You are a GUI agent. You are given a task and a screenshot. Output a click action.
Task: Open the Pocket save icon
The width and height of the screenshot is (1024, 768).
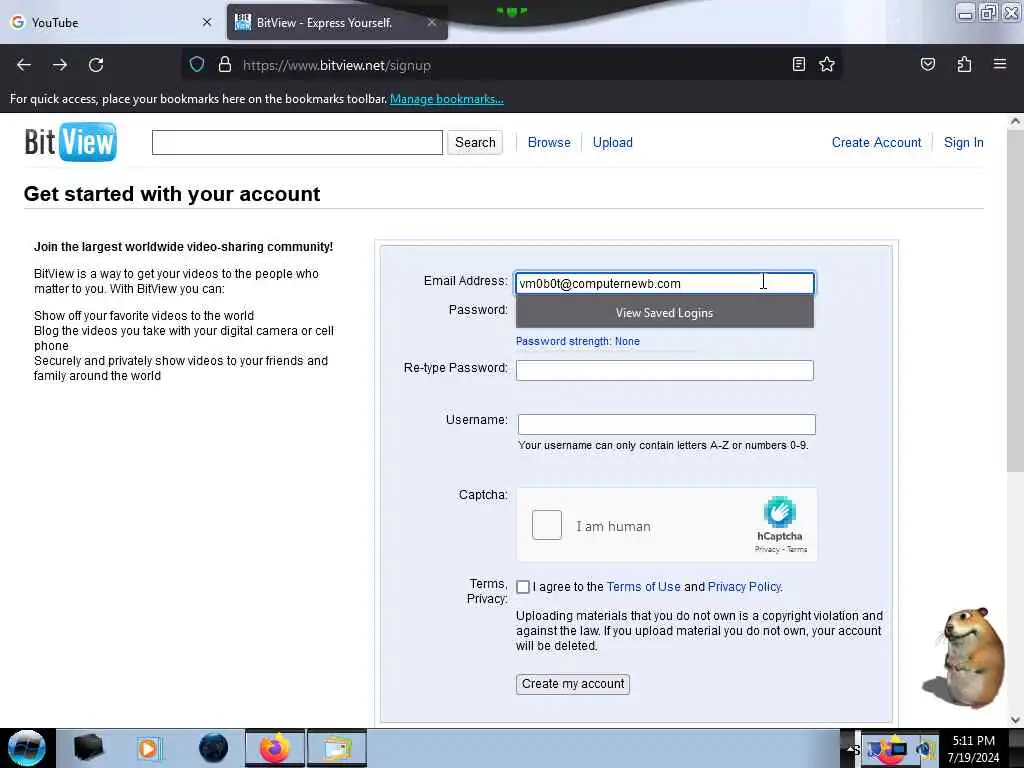pyautogui.click(x=927, y=64)
